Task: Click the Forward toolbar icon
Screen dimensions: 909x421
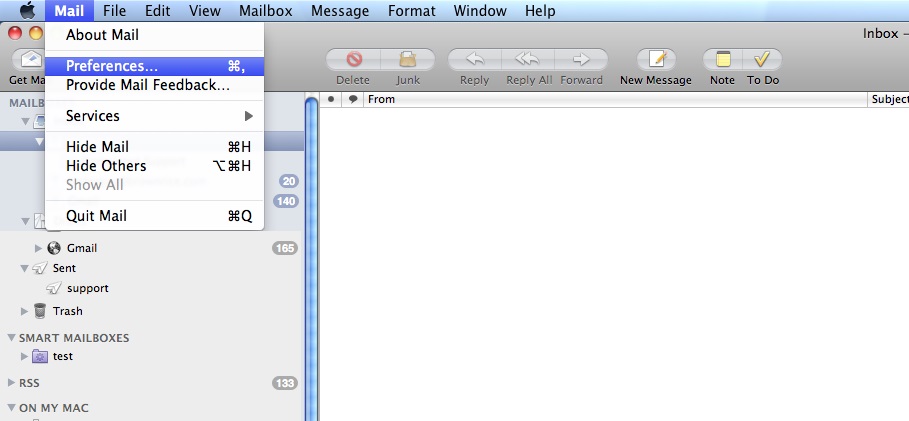Action: point(581,59)
